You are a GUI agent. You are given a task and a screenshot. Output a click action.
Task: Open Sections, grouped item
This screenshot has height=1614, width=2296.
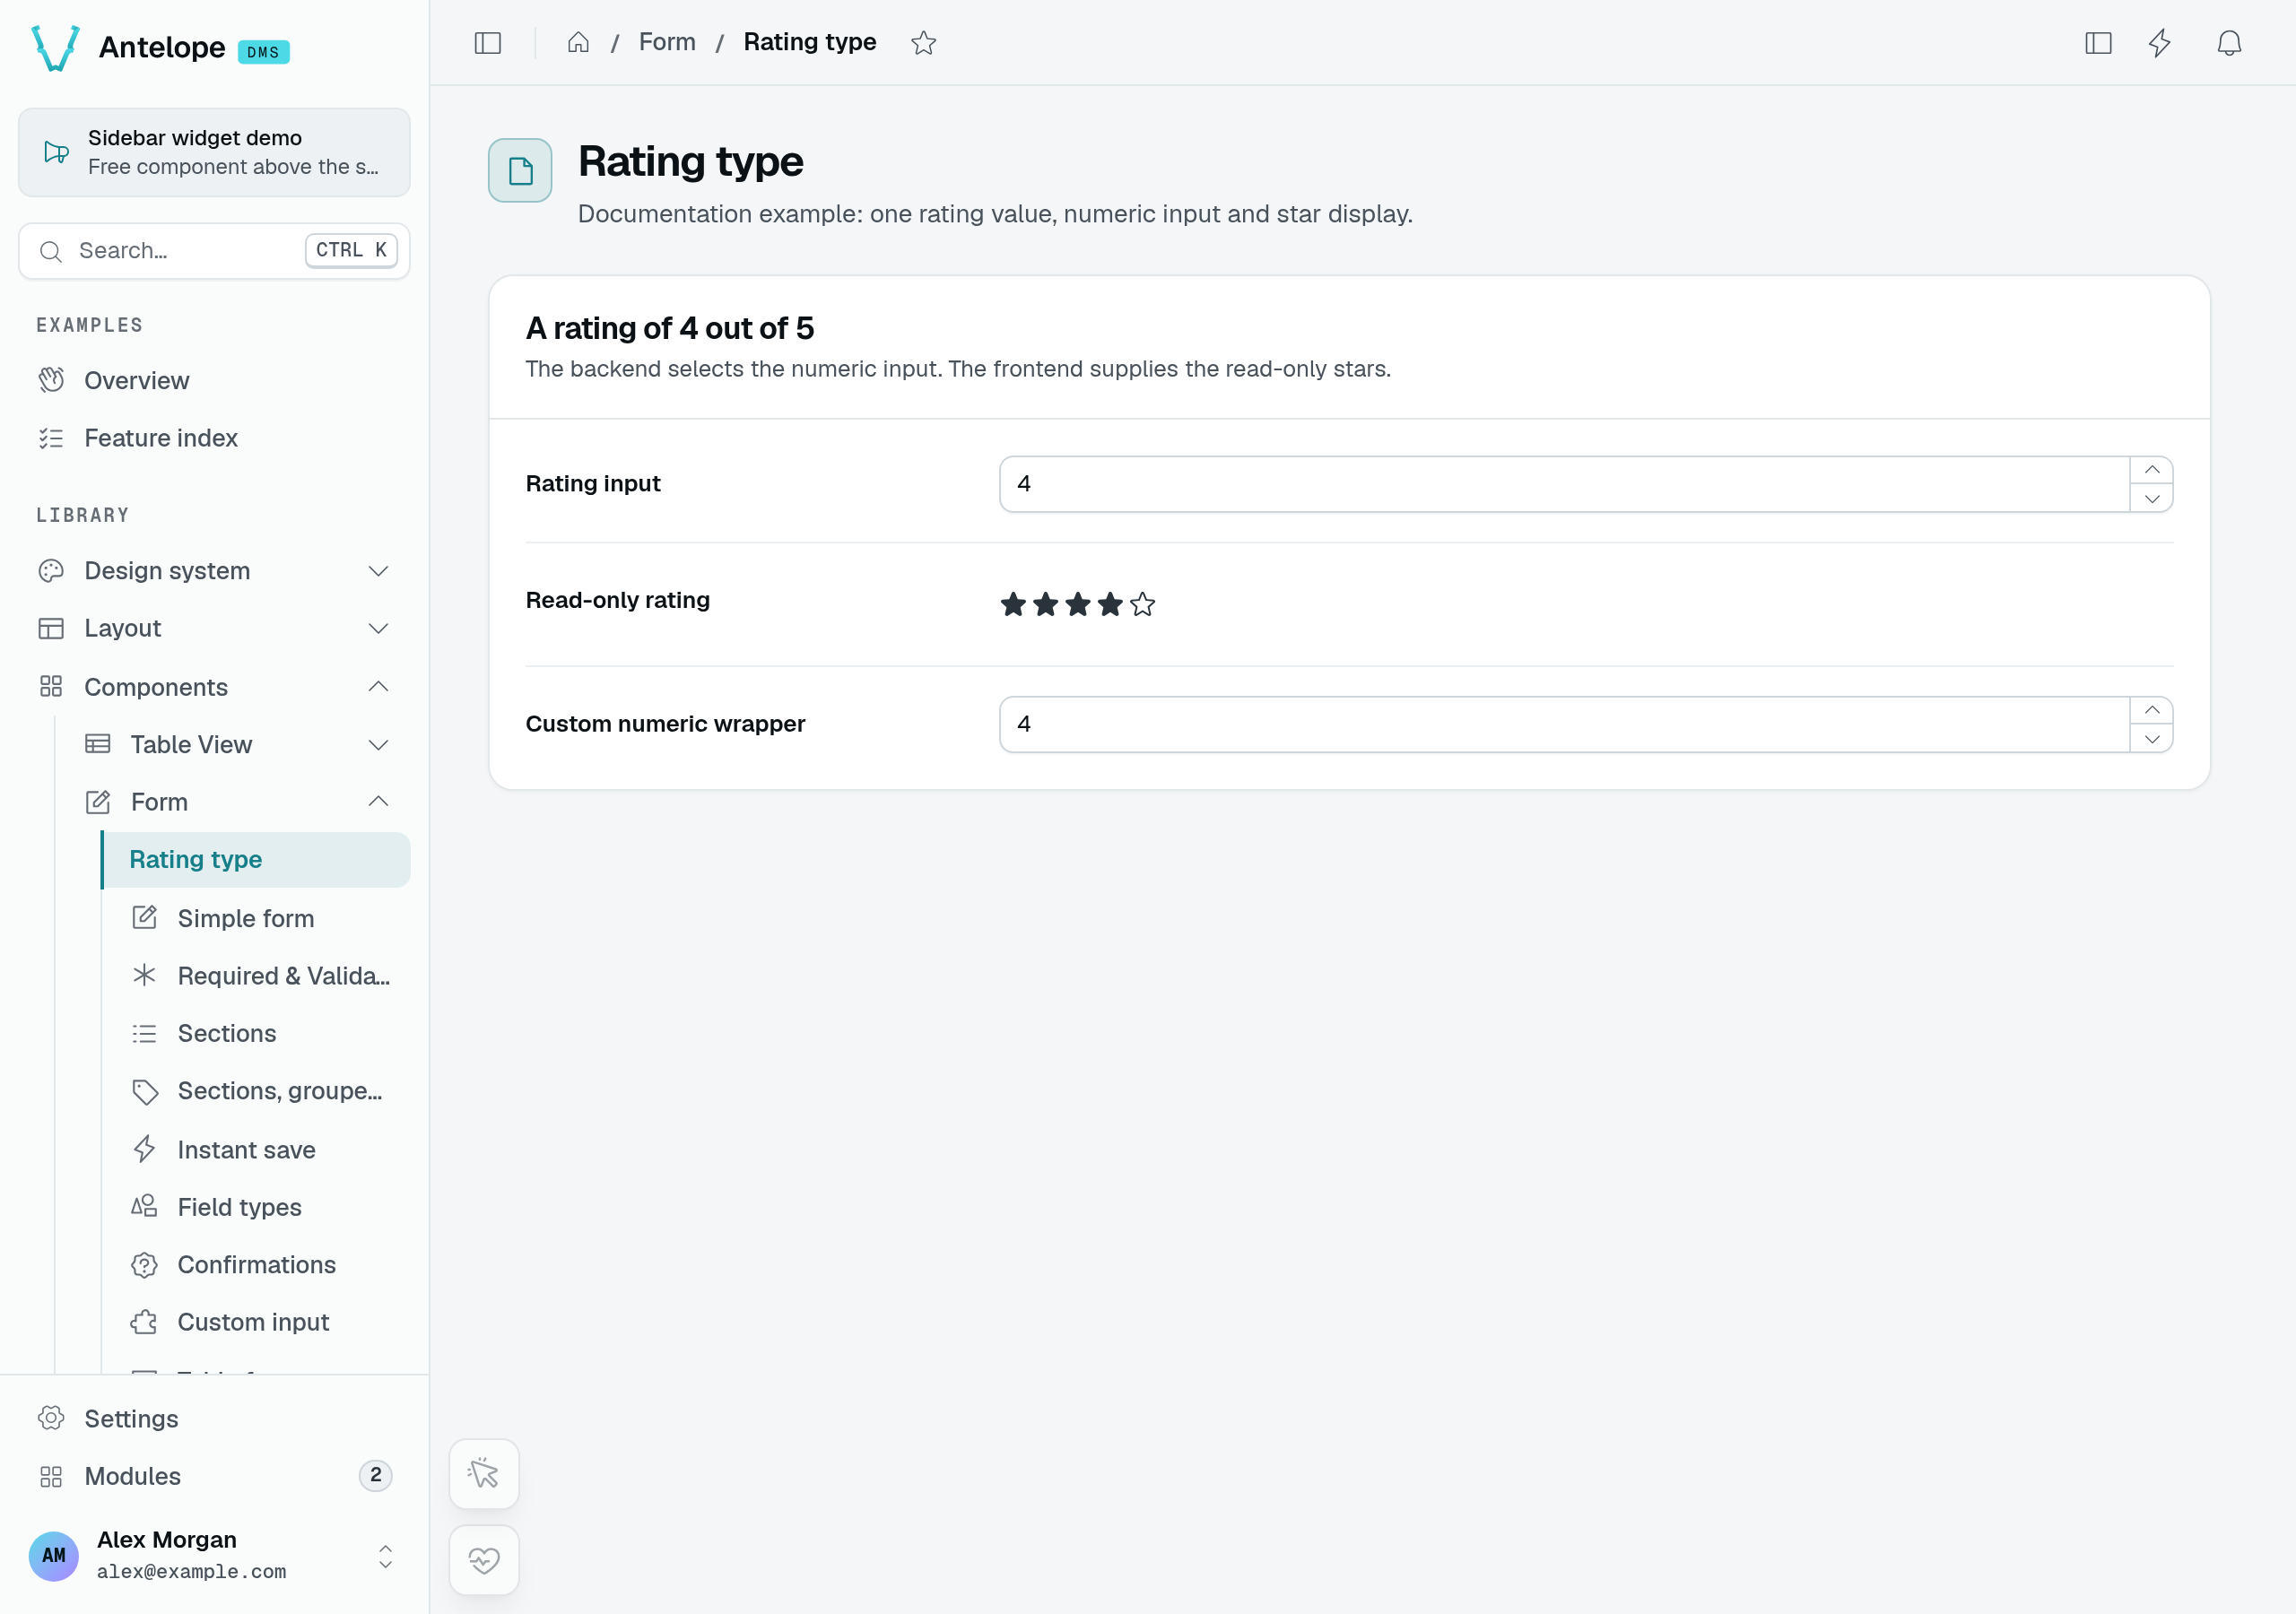click(261, 1091)
